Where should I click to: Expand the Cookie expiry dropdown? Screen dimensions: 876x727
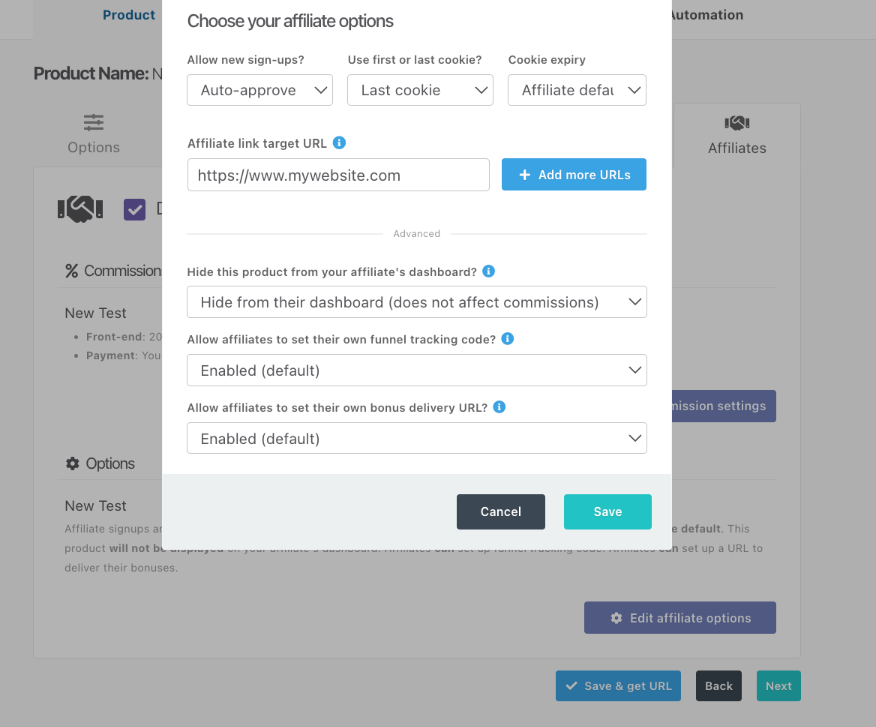click(577, 90)
